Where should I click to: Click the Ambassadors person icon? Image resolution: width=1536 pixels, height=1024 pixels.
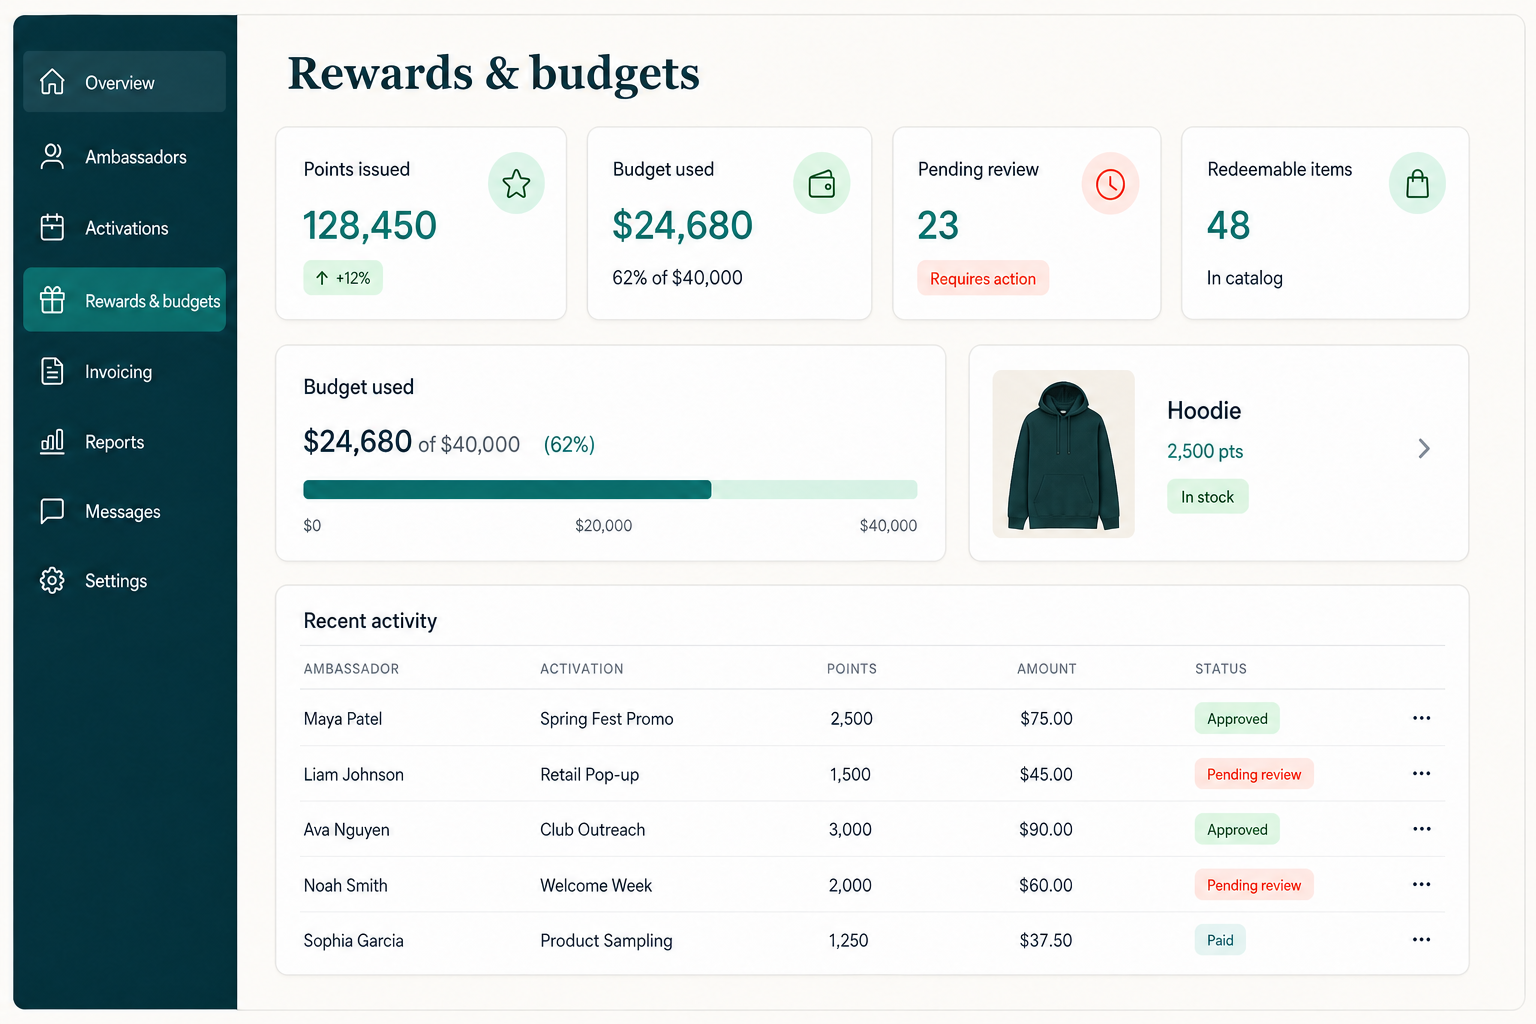(52, 156)
